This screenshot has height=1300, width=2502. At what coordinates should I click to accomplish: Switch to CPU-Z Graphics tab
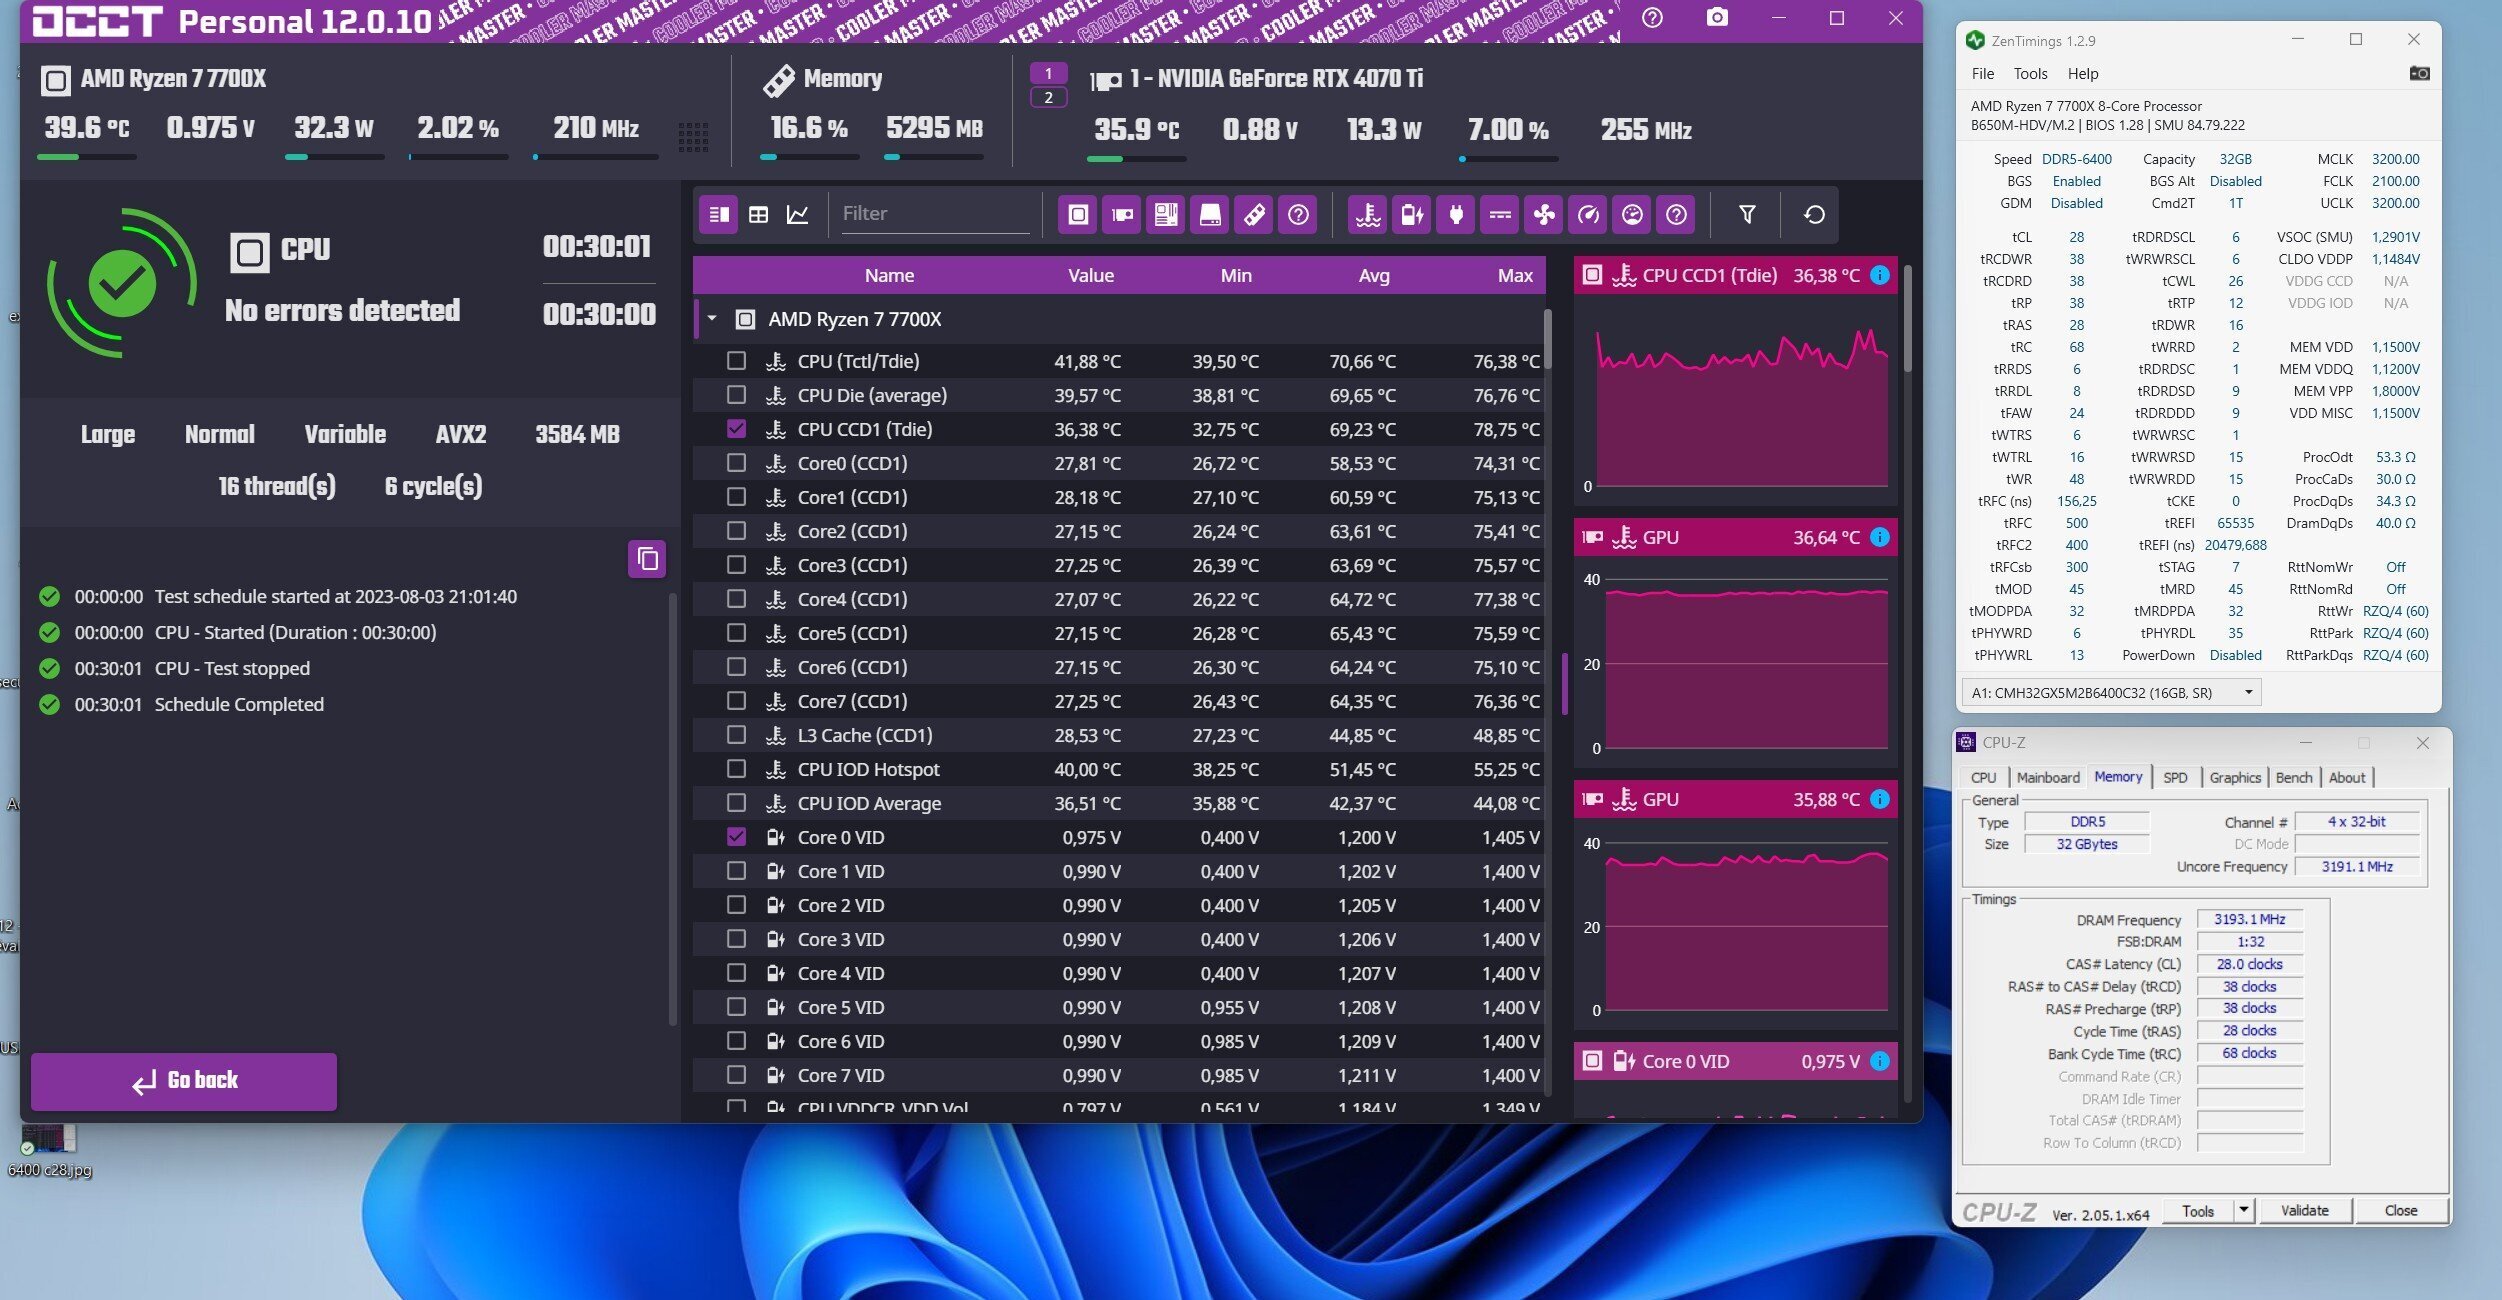pyautogui.click(x=2235, y=777)
